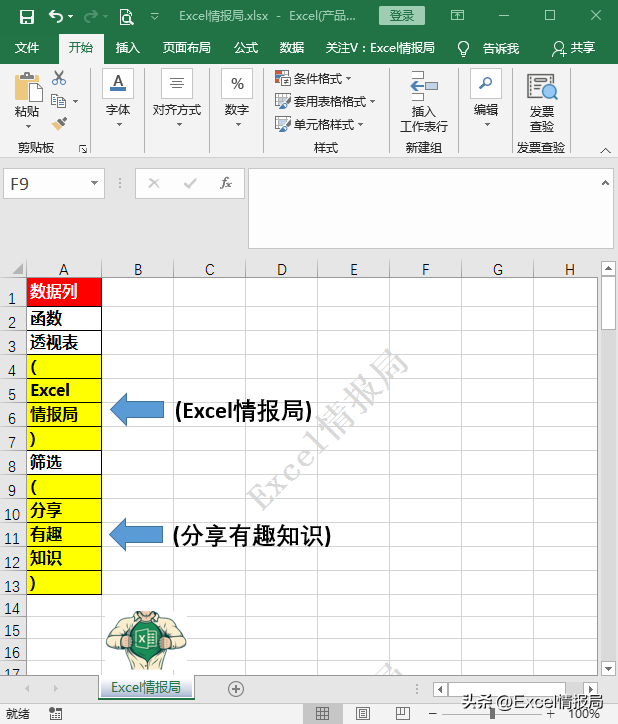Open the Name Box dropdown arrow
The width and height of the screenshot is (618, 724).
(95, 183)
